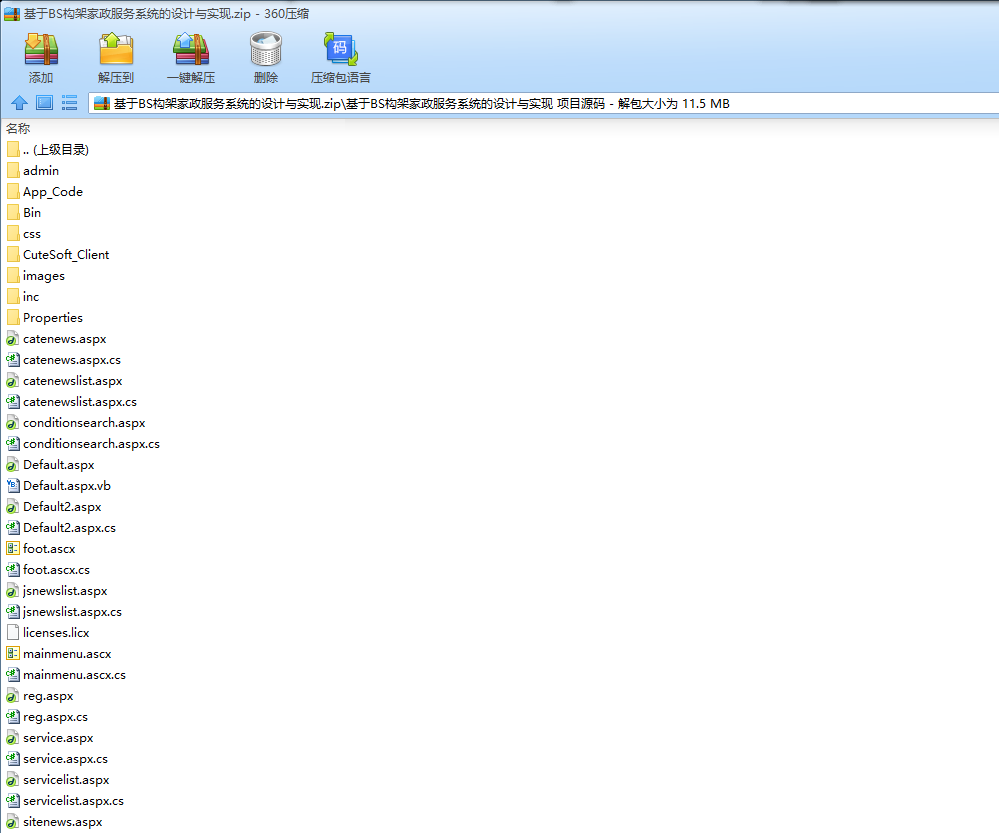Select the Bin folder icon
Screen dimensions: 999x833
coord(13,213)
